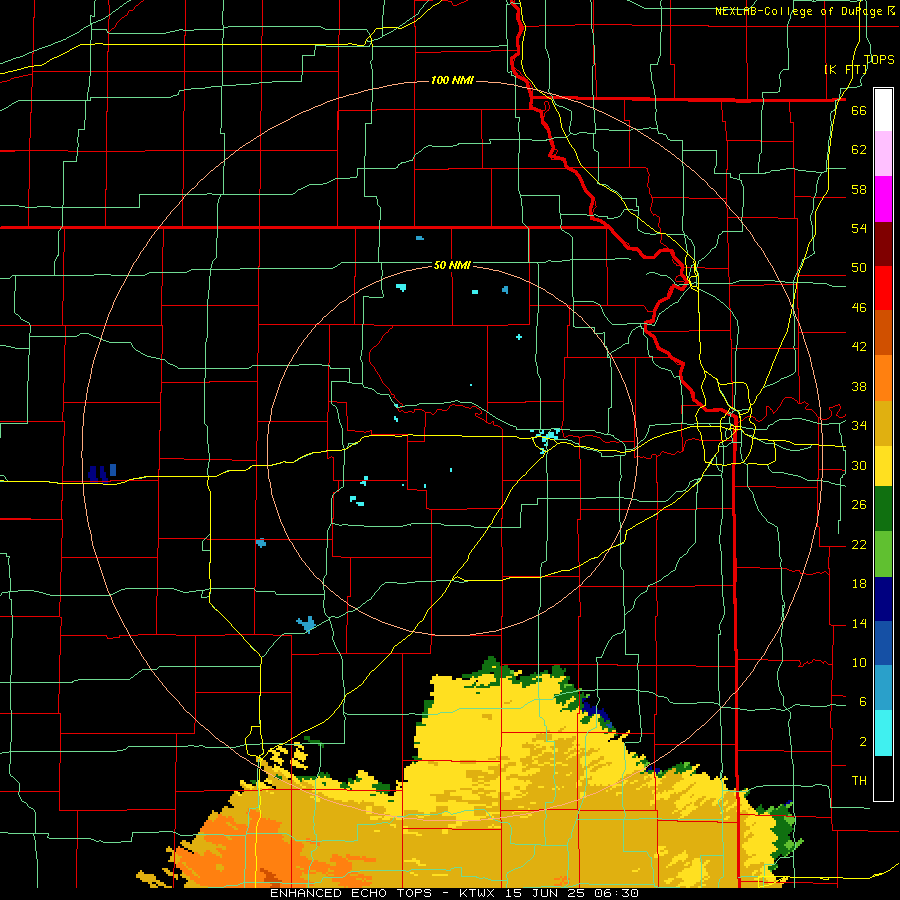Pick the sky blue legend swatch
900x900 pixels.
pos(883,687)
